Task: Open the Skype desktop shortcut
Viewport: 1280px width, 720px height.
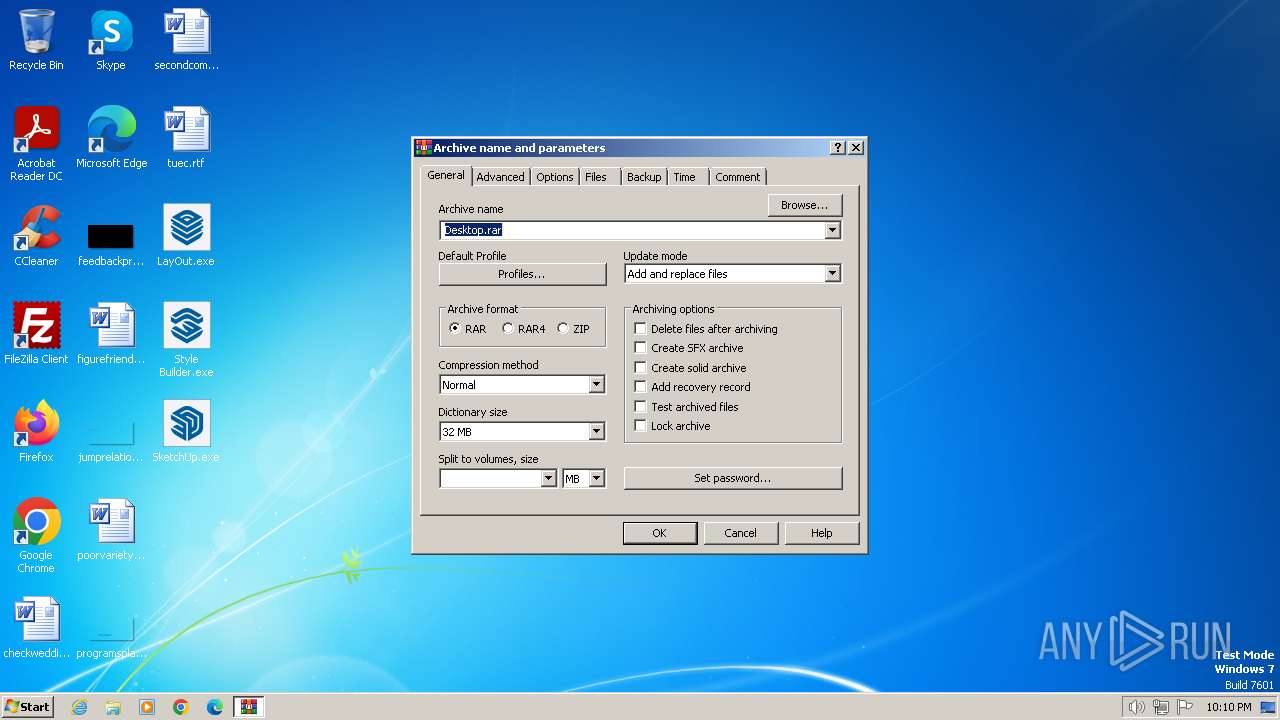Action: 111,40
